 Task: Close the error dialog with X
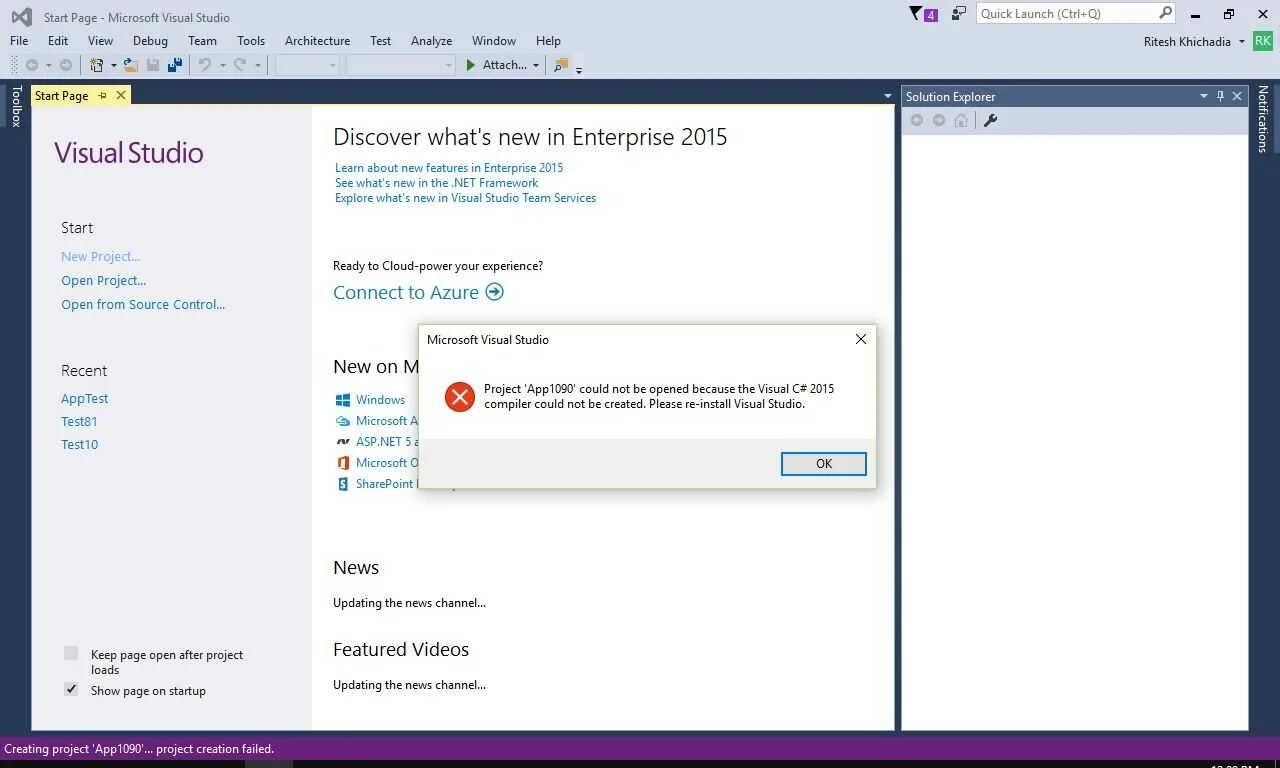[860, 339]
